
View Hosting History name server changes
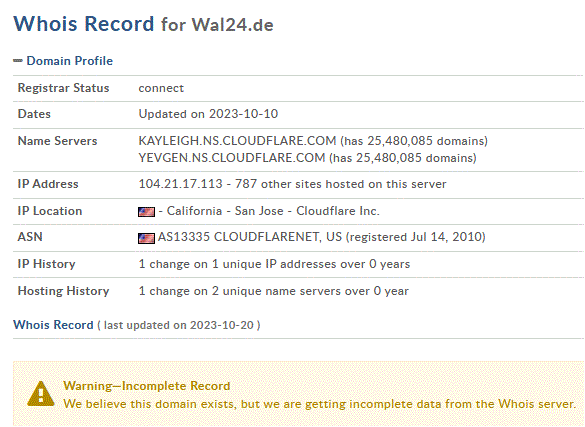(x=273, y=291)
